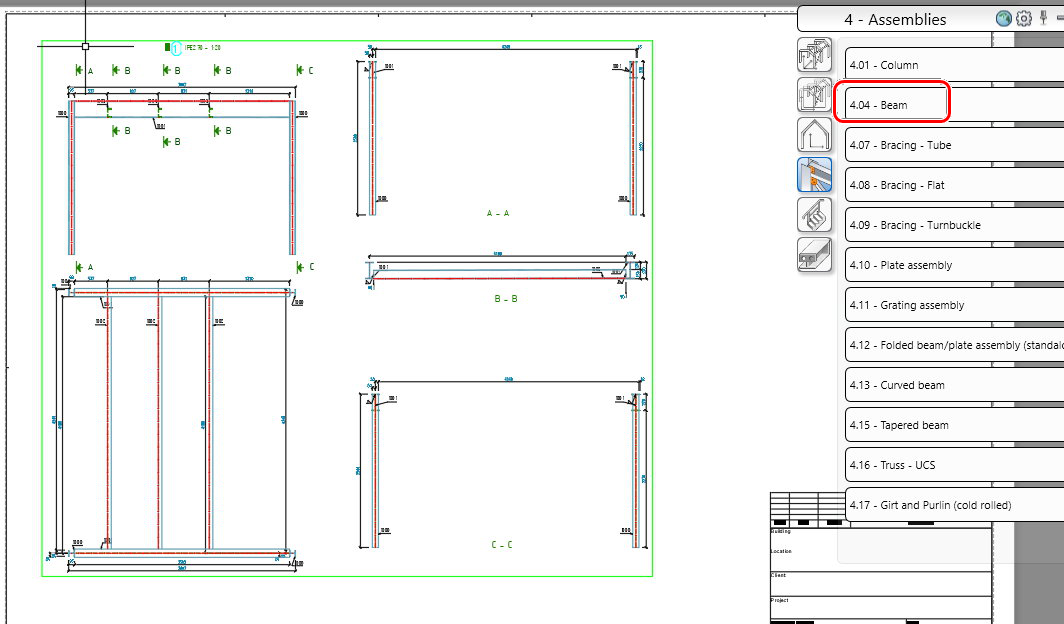Open the globe help icon
Screen dimensions: 1064x624
(x=1002, y=18)
